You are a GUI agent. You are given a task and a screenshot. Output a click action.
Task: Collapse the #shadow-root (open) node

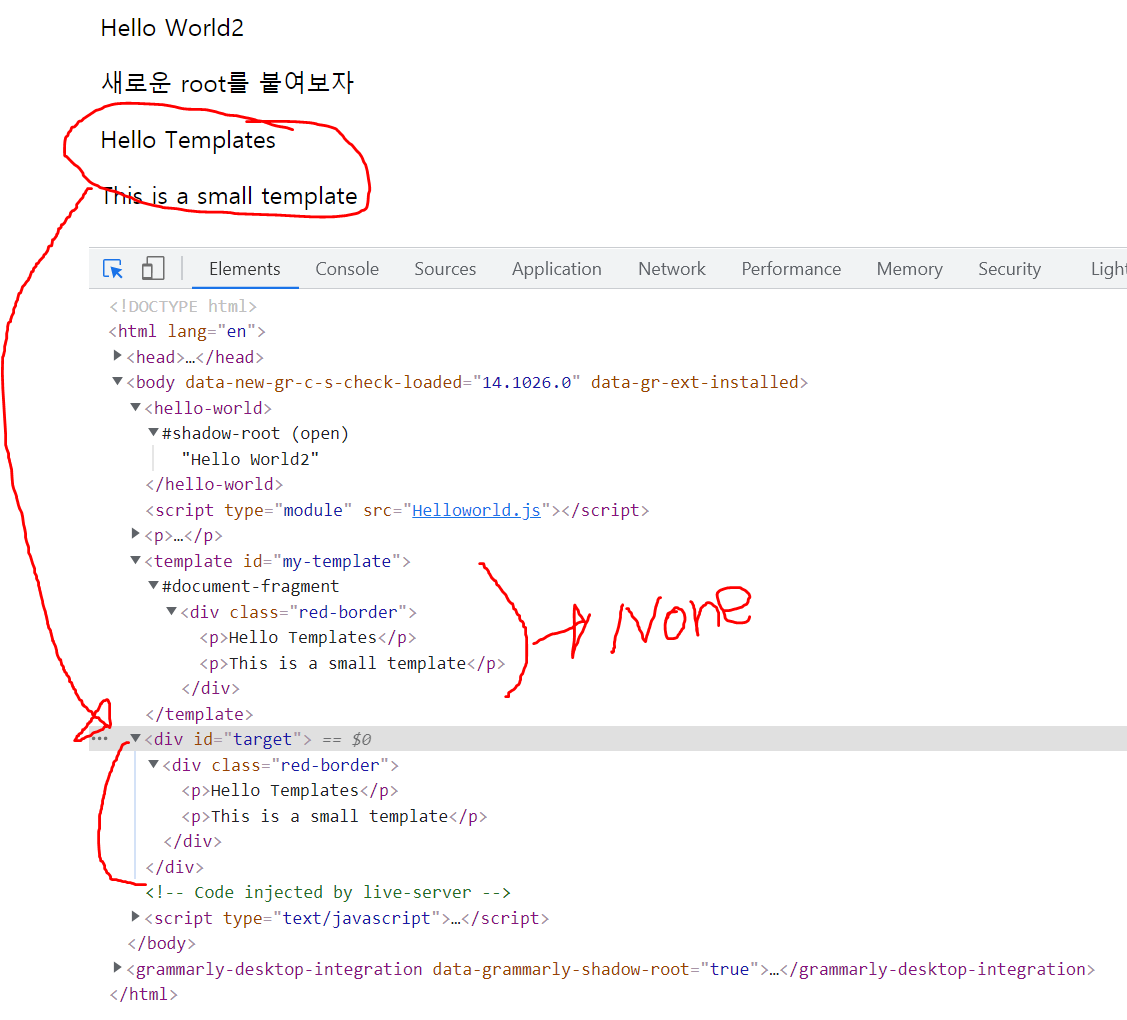pos(153,433)
